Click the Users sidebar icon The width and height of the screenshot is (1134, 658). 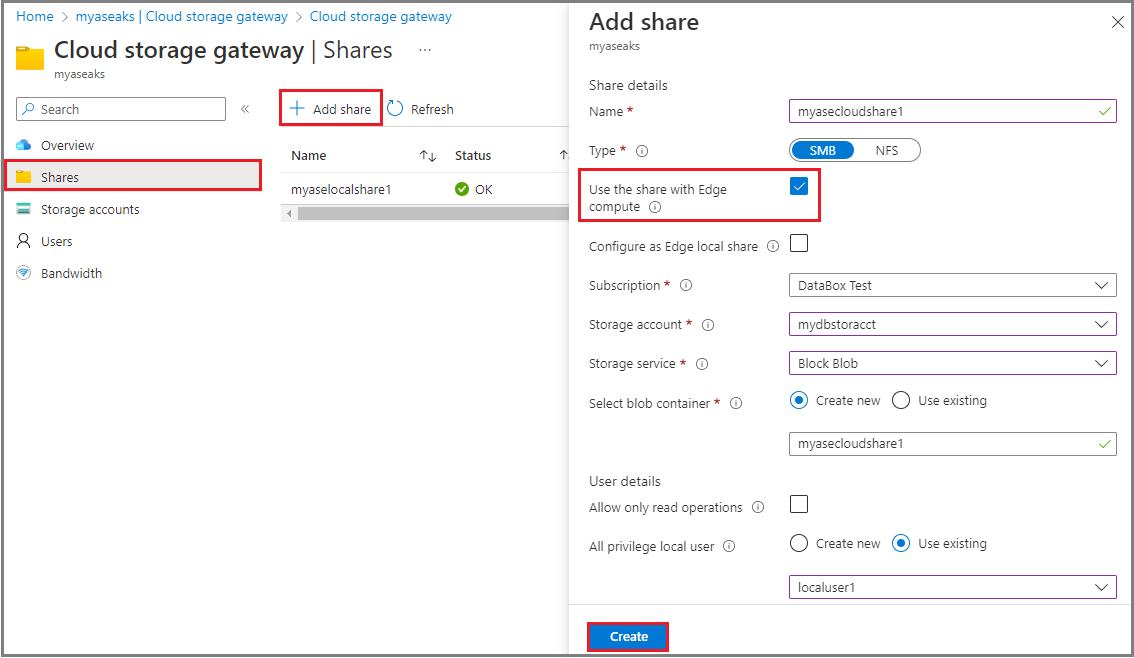22,241
